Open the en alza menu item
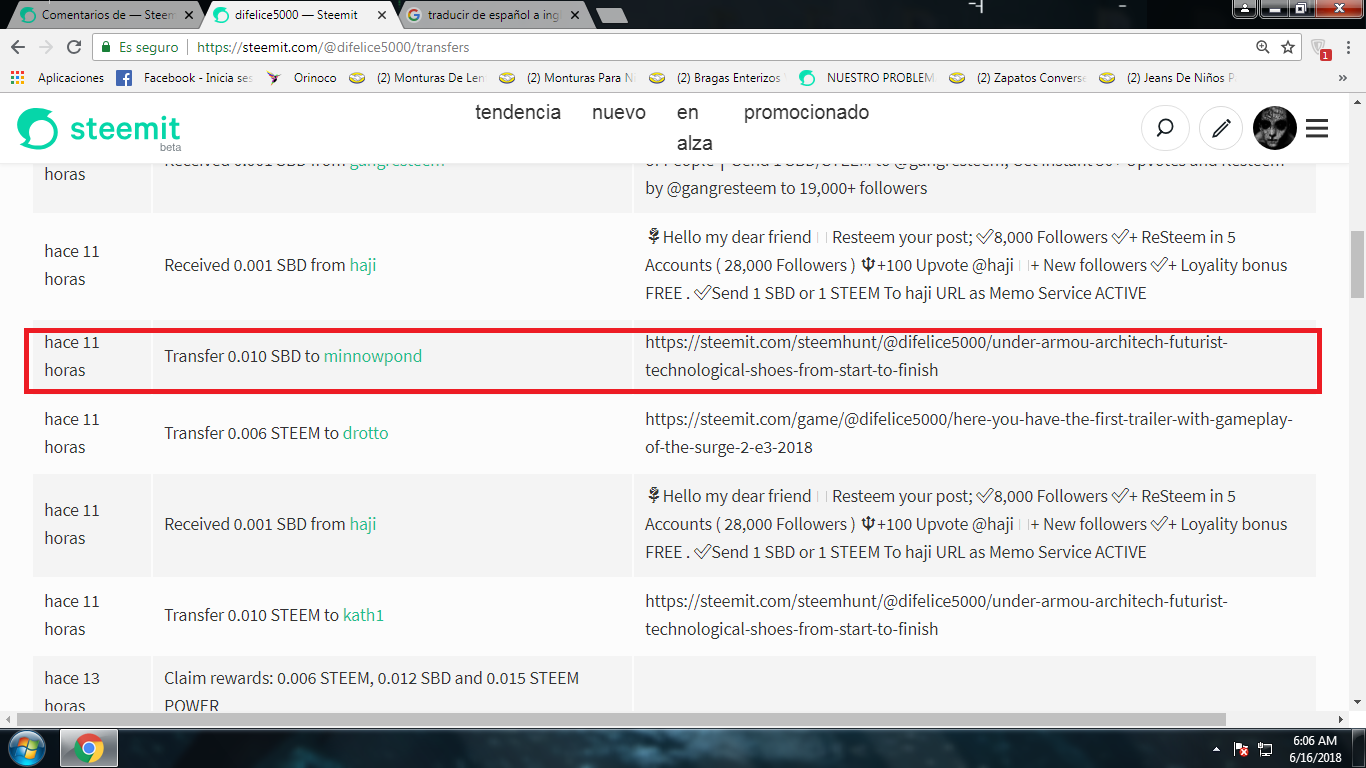Image resolution: width=1366 pixels, height=768 pixels. (694, 127)
